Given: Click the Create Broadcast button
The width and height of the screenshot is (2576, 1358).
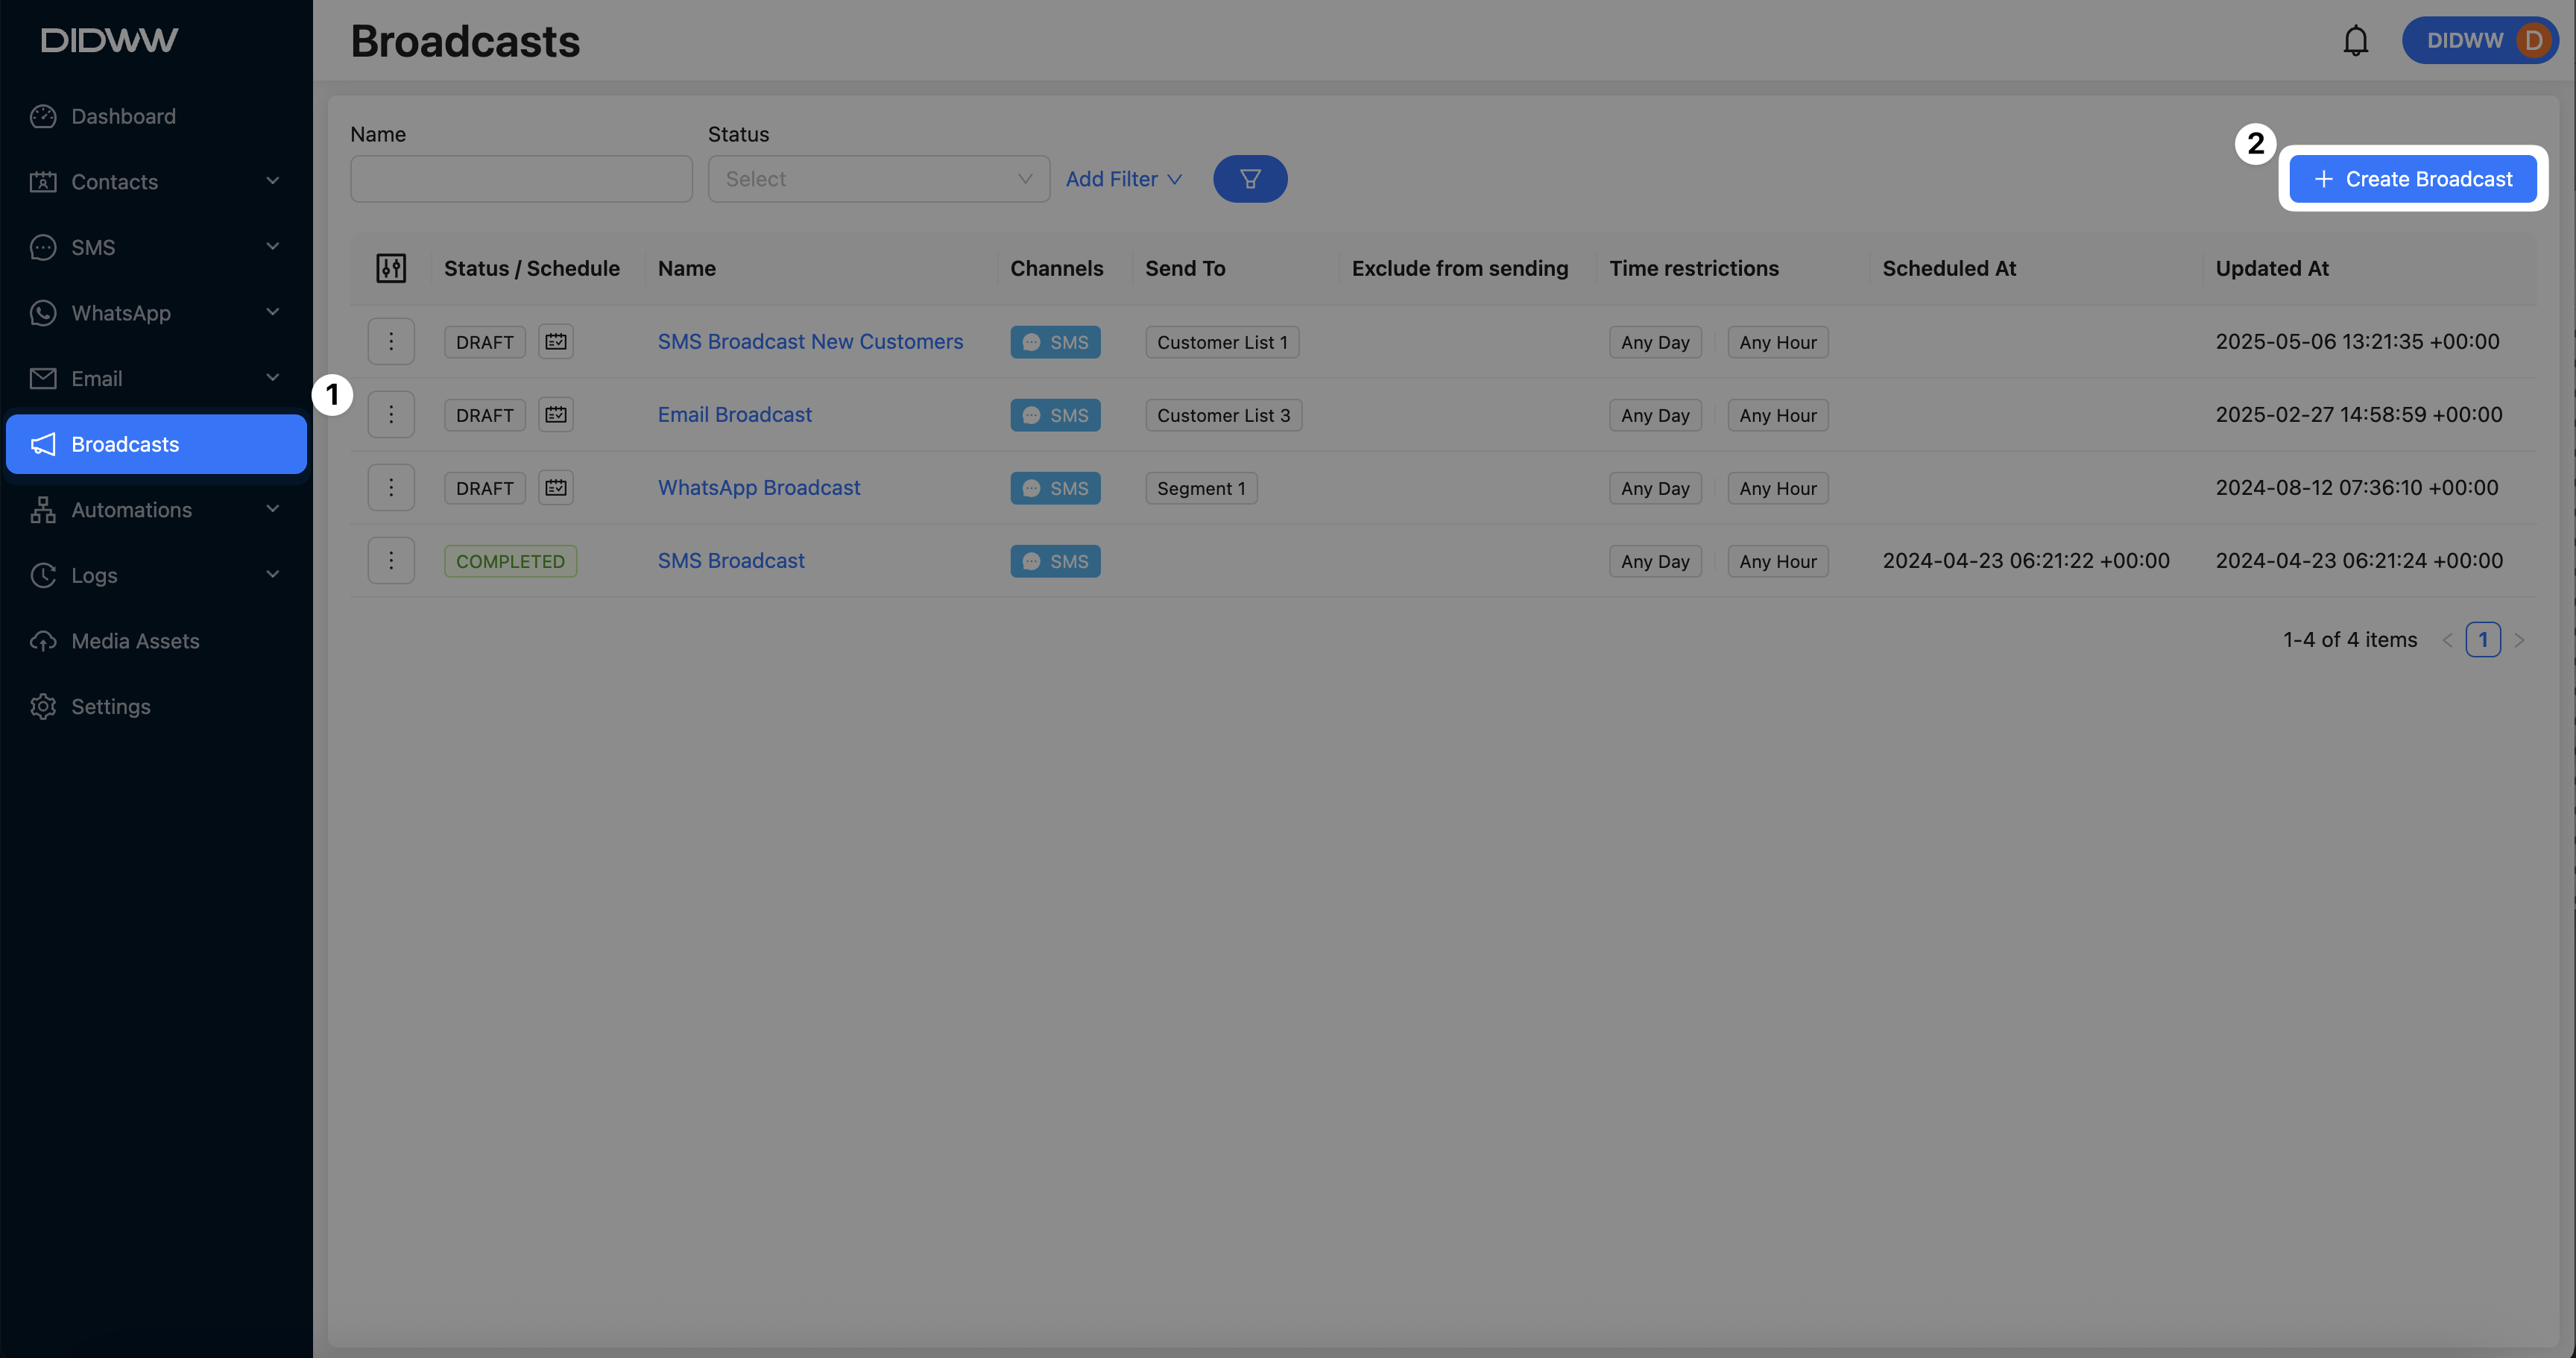Looking at the screenshot, I should point(2412,179).
